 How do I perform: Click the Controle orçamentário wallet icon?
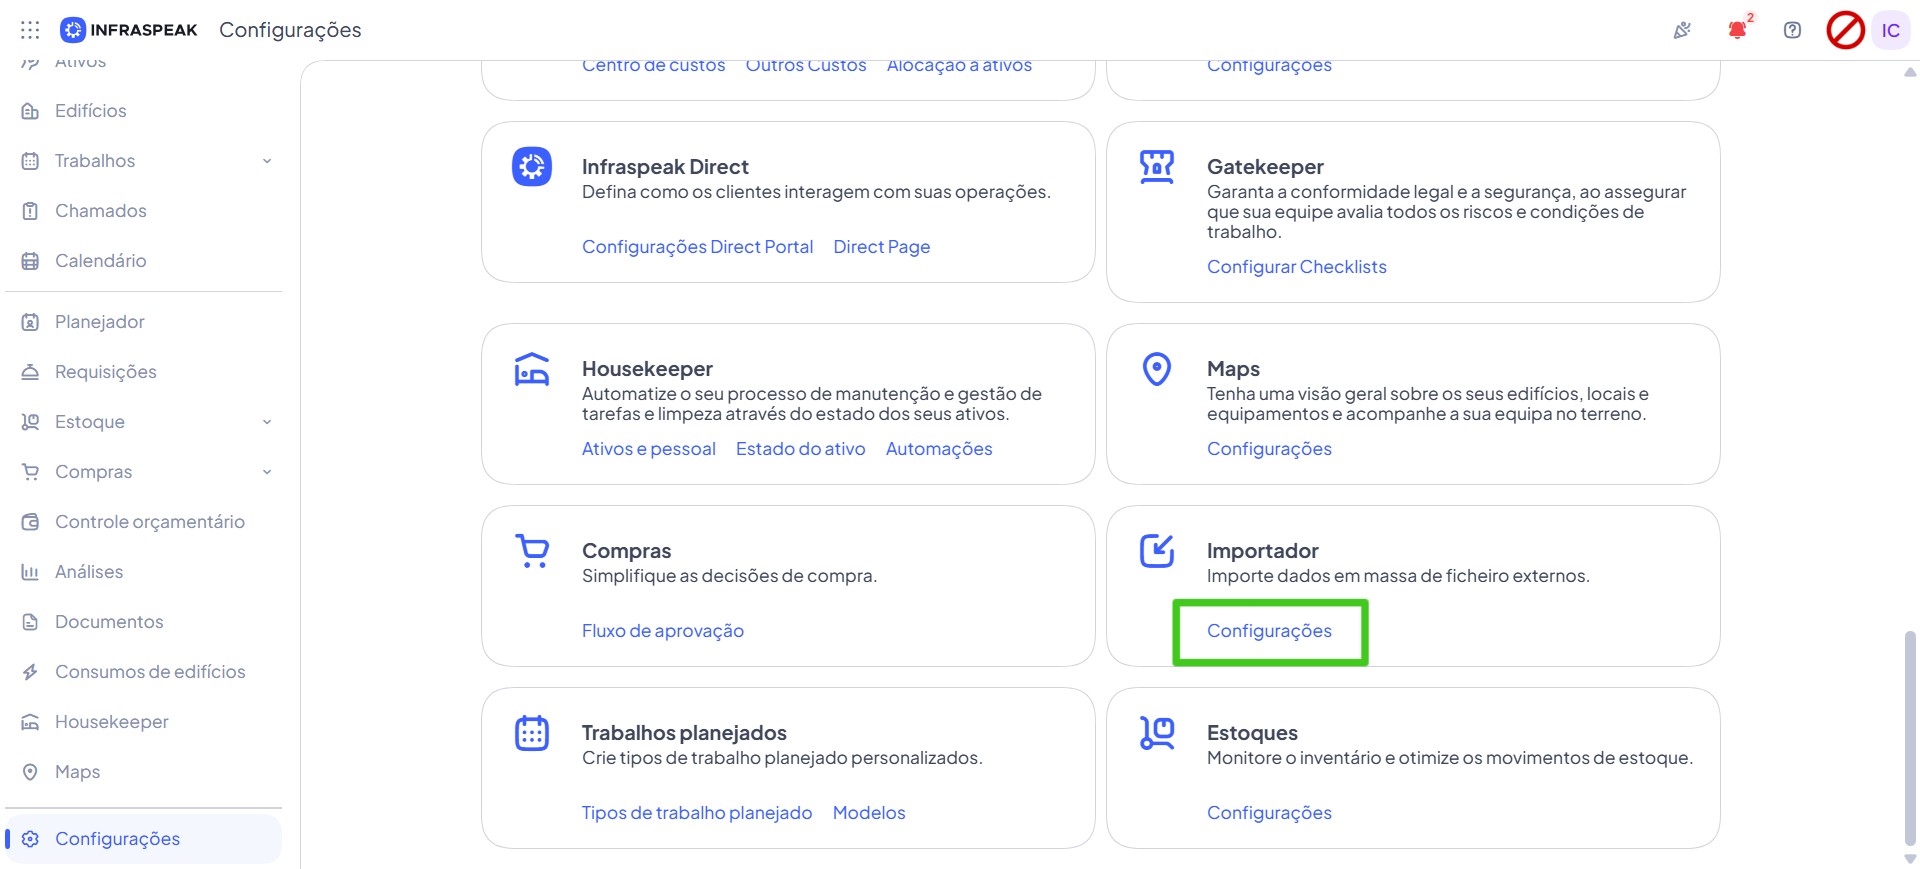30,522
